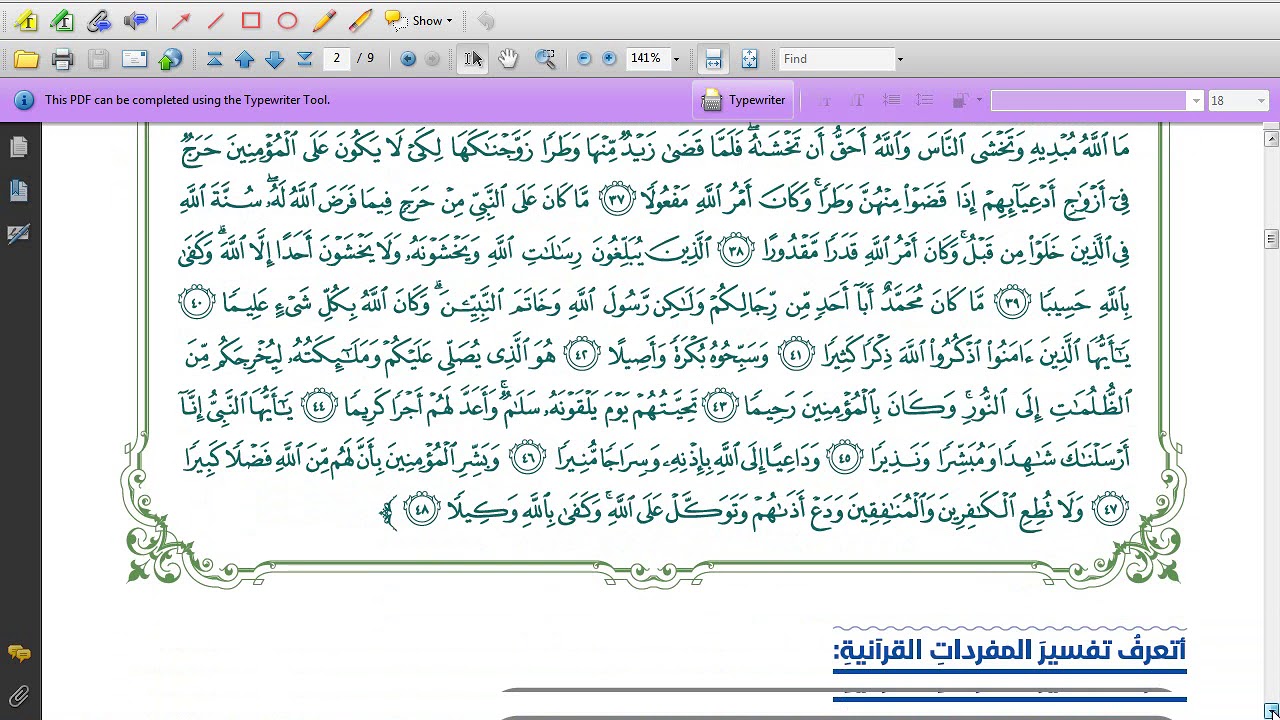Open the Find options dropdown arrow
The width and height of the screenshot is (1280, 720).
coord(900,59)
